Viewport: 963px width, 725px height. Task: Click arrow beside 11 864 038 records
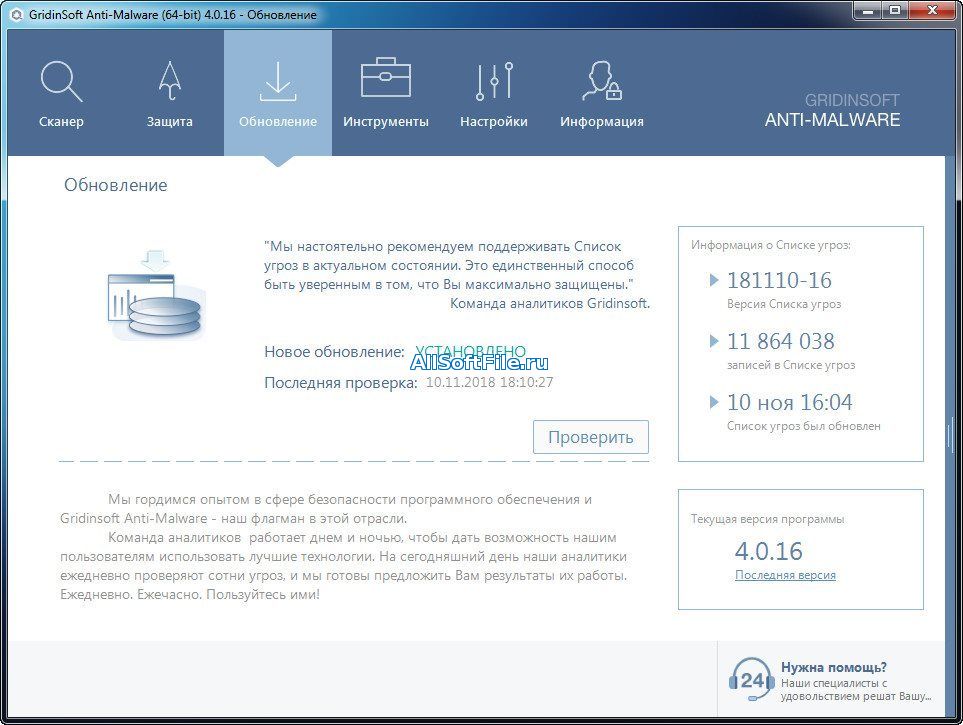tap(714, 341)
